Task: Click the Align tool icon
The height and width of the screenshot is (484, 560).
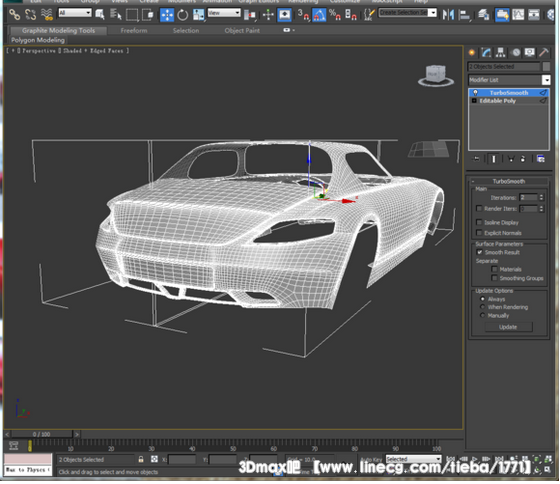Action: click(x=464, y=15)
